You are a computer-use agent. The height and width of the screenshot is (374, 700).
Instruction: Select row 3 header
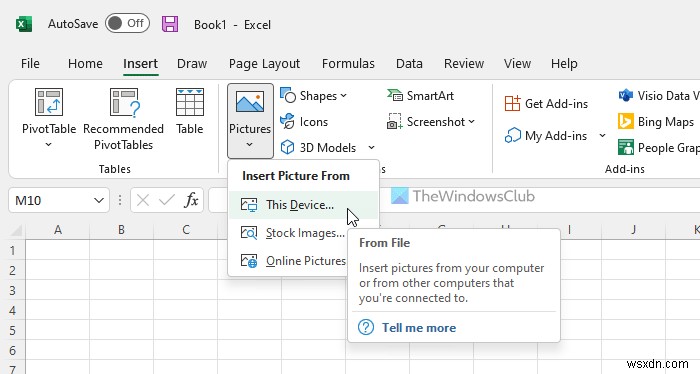(x=12, y=291)
